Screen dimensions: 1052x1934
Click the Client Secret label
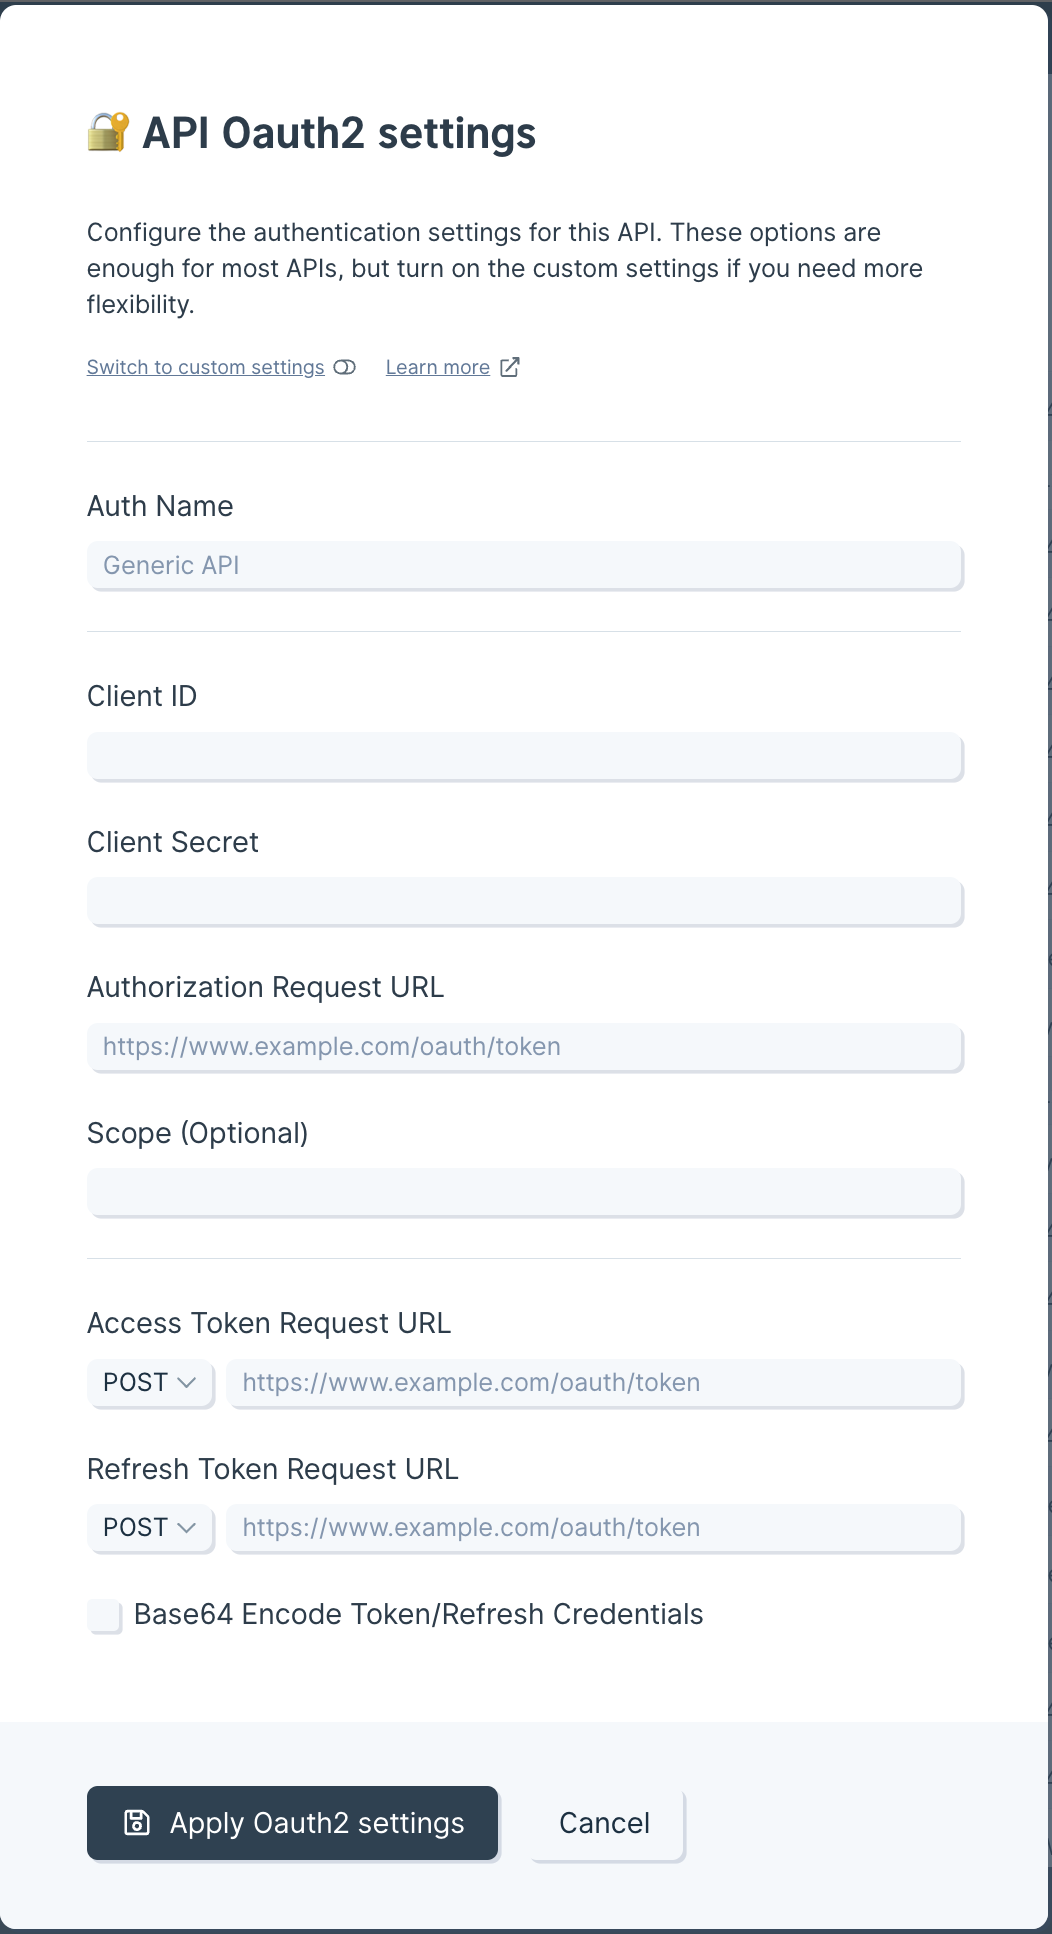[173, 842]
